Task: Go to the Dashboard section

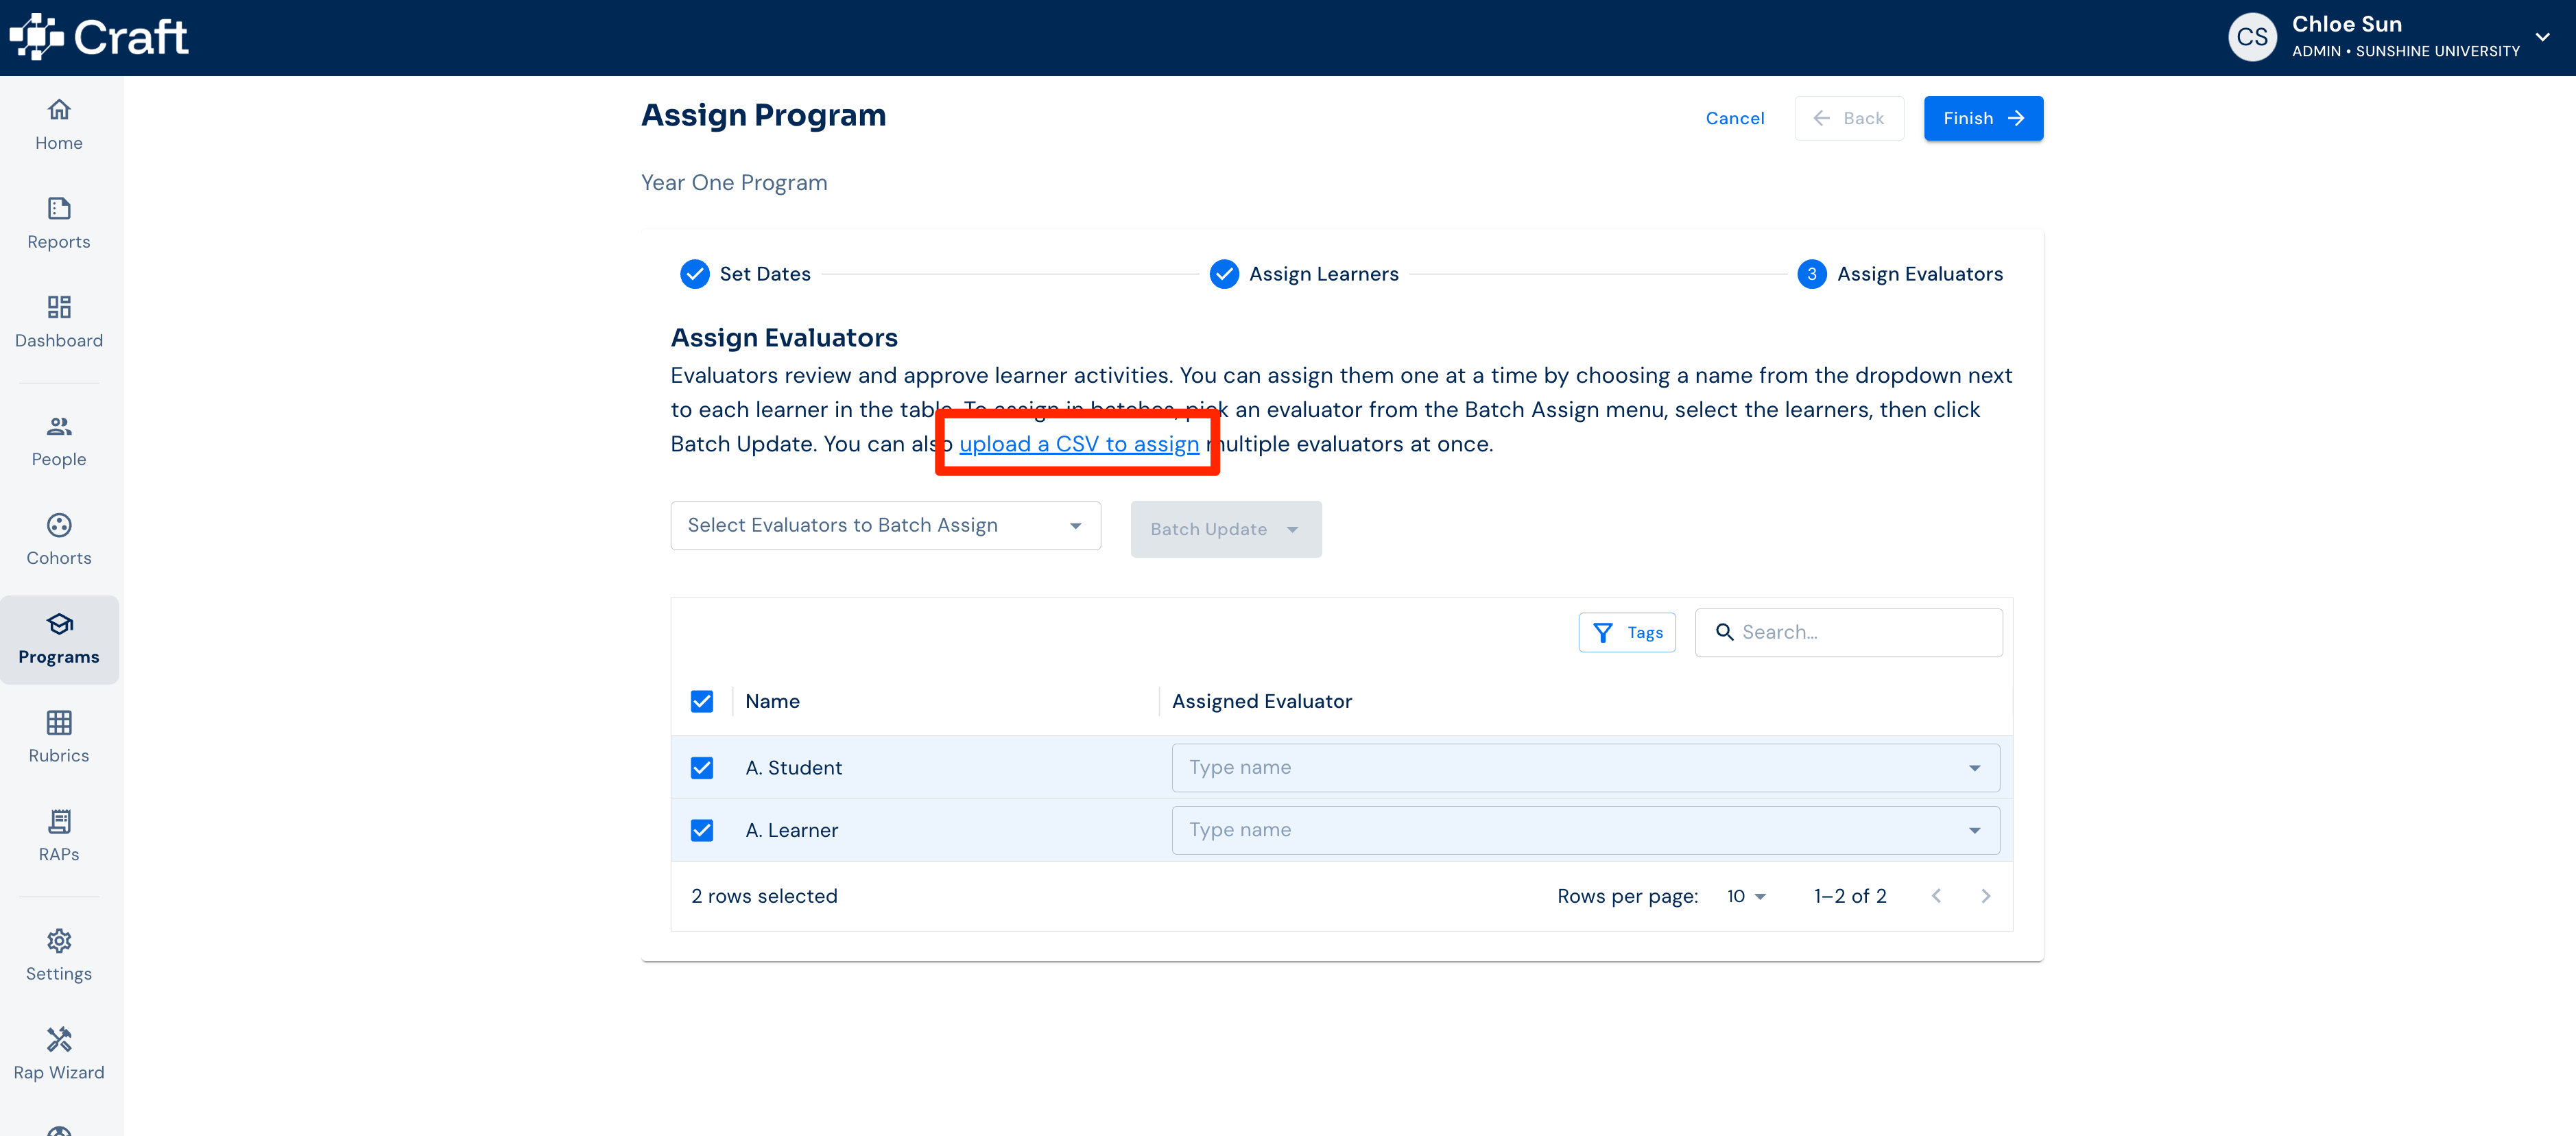Action: click(x=59, y=323)
